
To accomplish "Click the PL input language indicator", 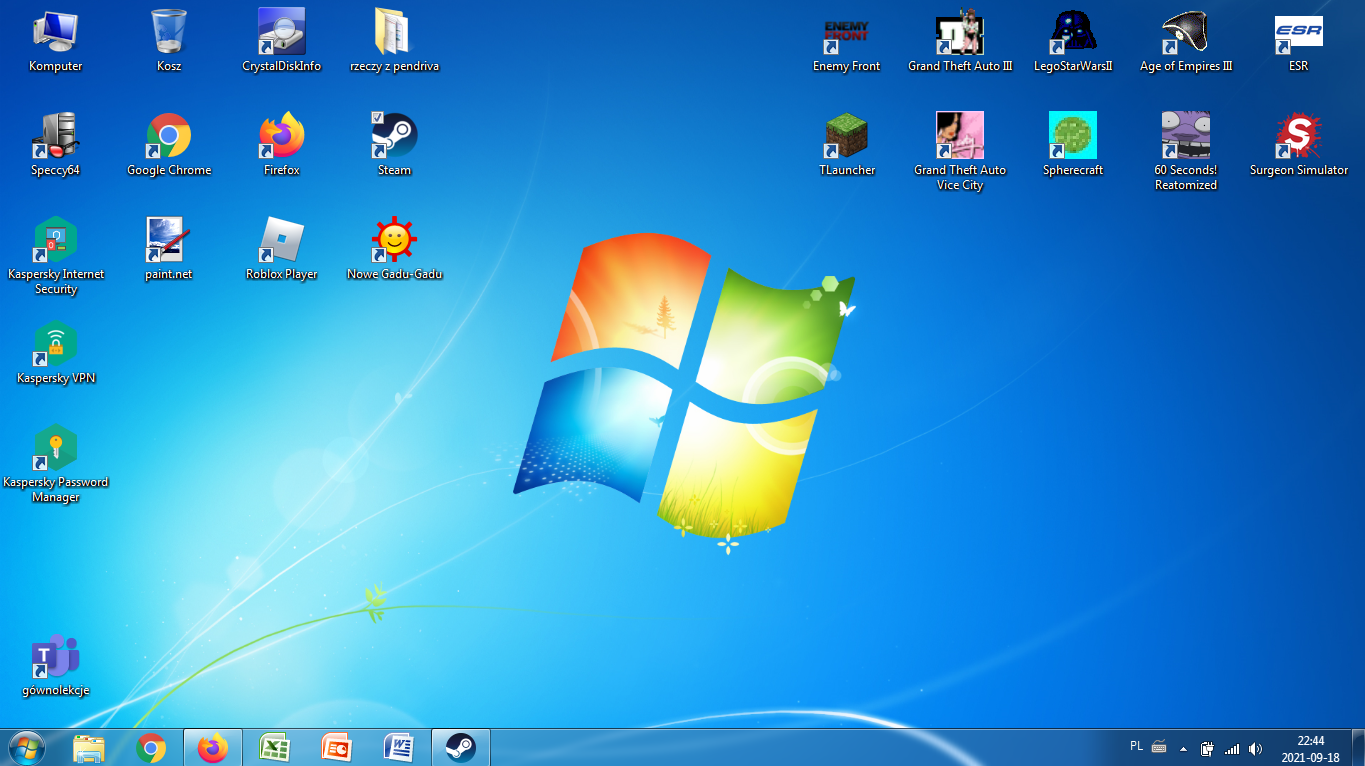I will click(x=1136, y=746).
